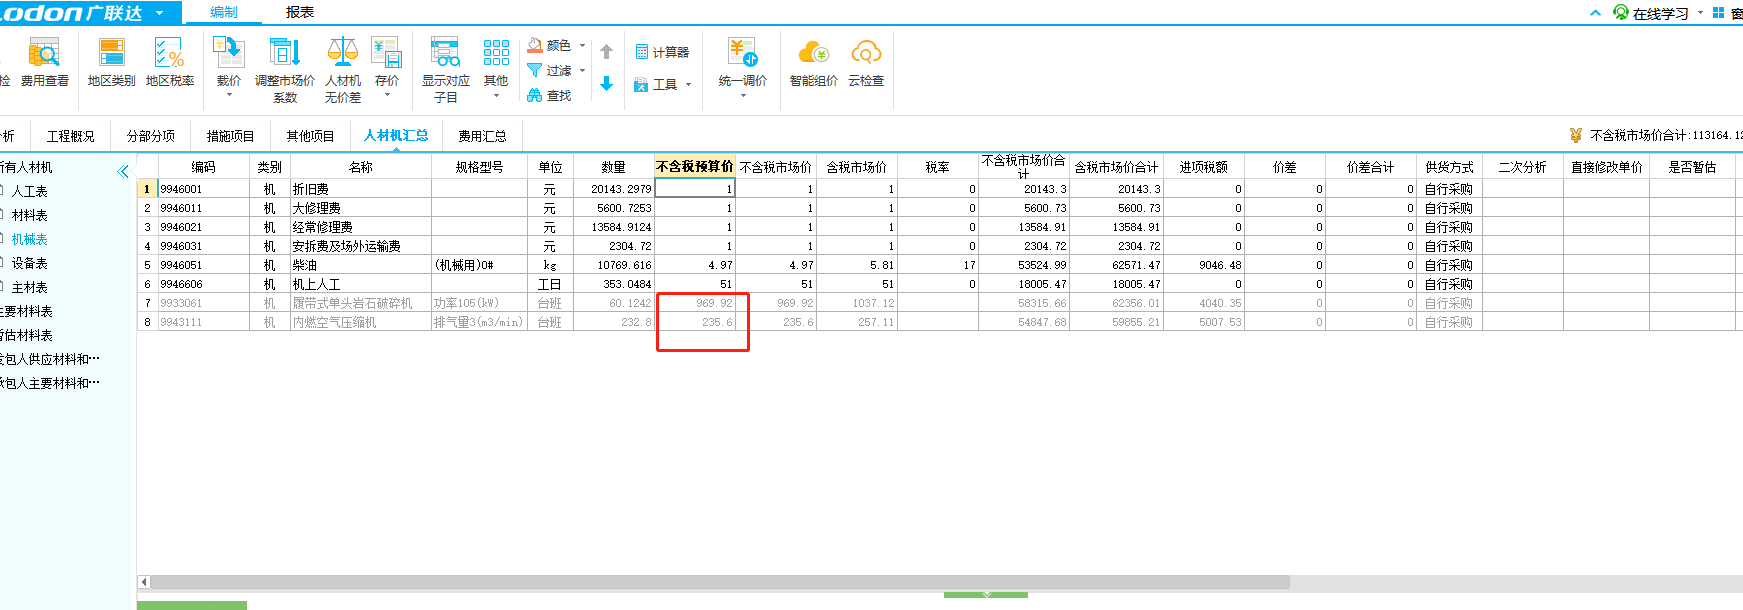The height and width of the screenshot is (610, 1743).
Task: Open the 广联达 logo dropdown arrow
Action: click(159, 13)
